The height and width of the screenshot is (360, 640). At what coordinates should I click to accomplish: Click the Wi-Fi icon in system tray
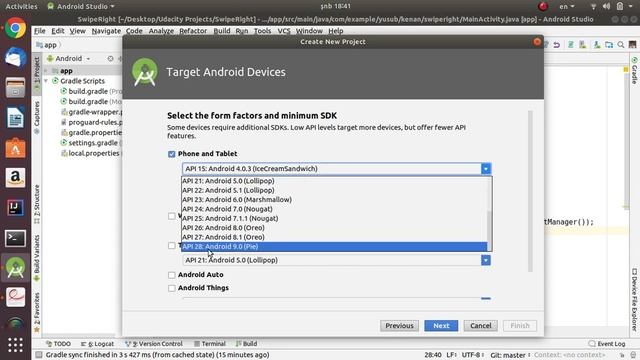(x=593, y=6)
